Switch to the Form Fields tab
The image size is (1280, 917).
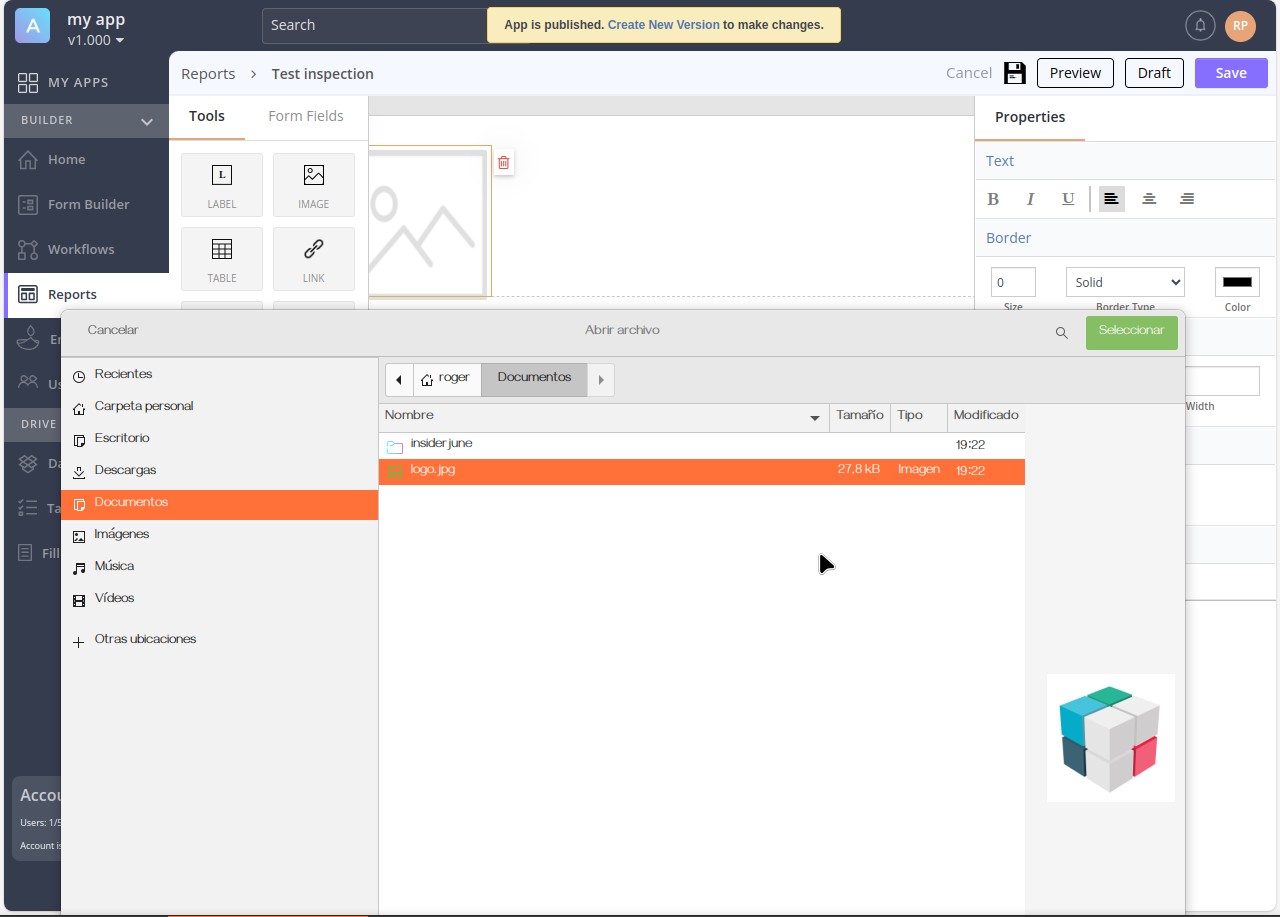tap(305, 116)
